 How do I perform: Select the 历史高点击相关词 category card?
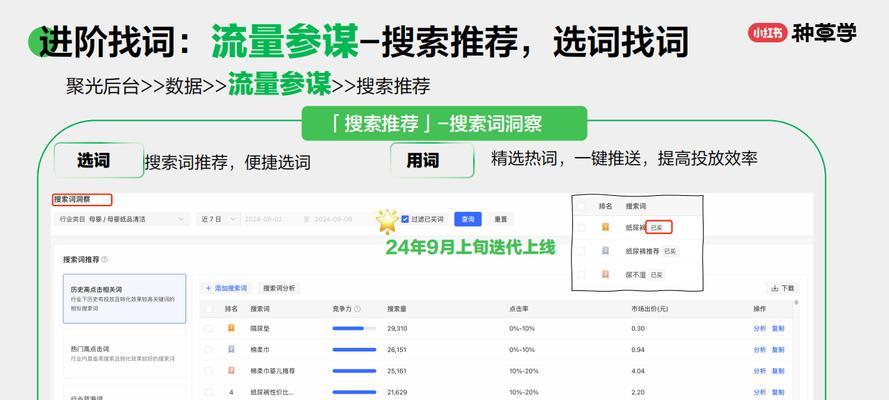coord(124,299)
